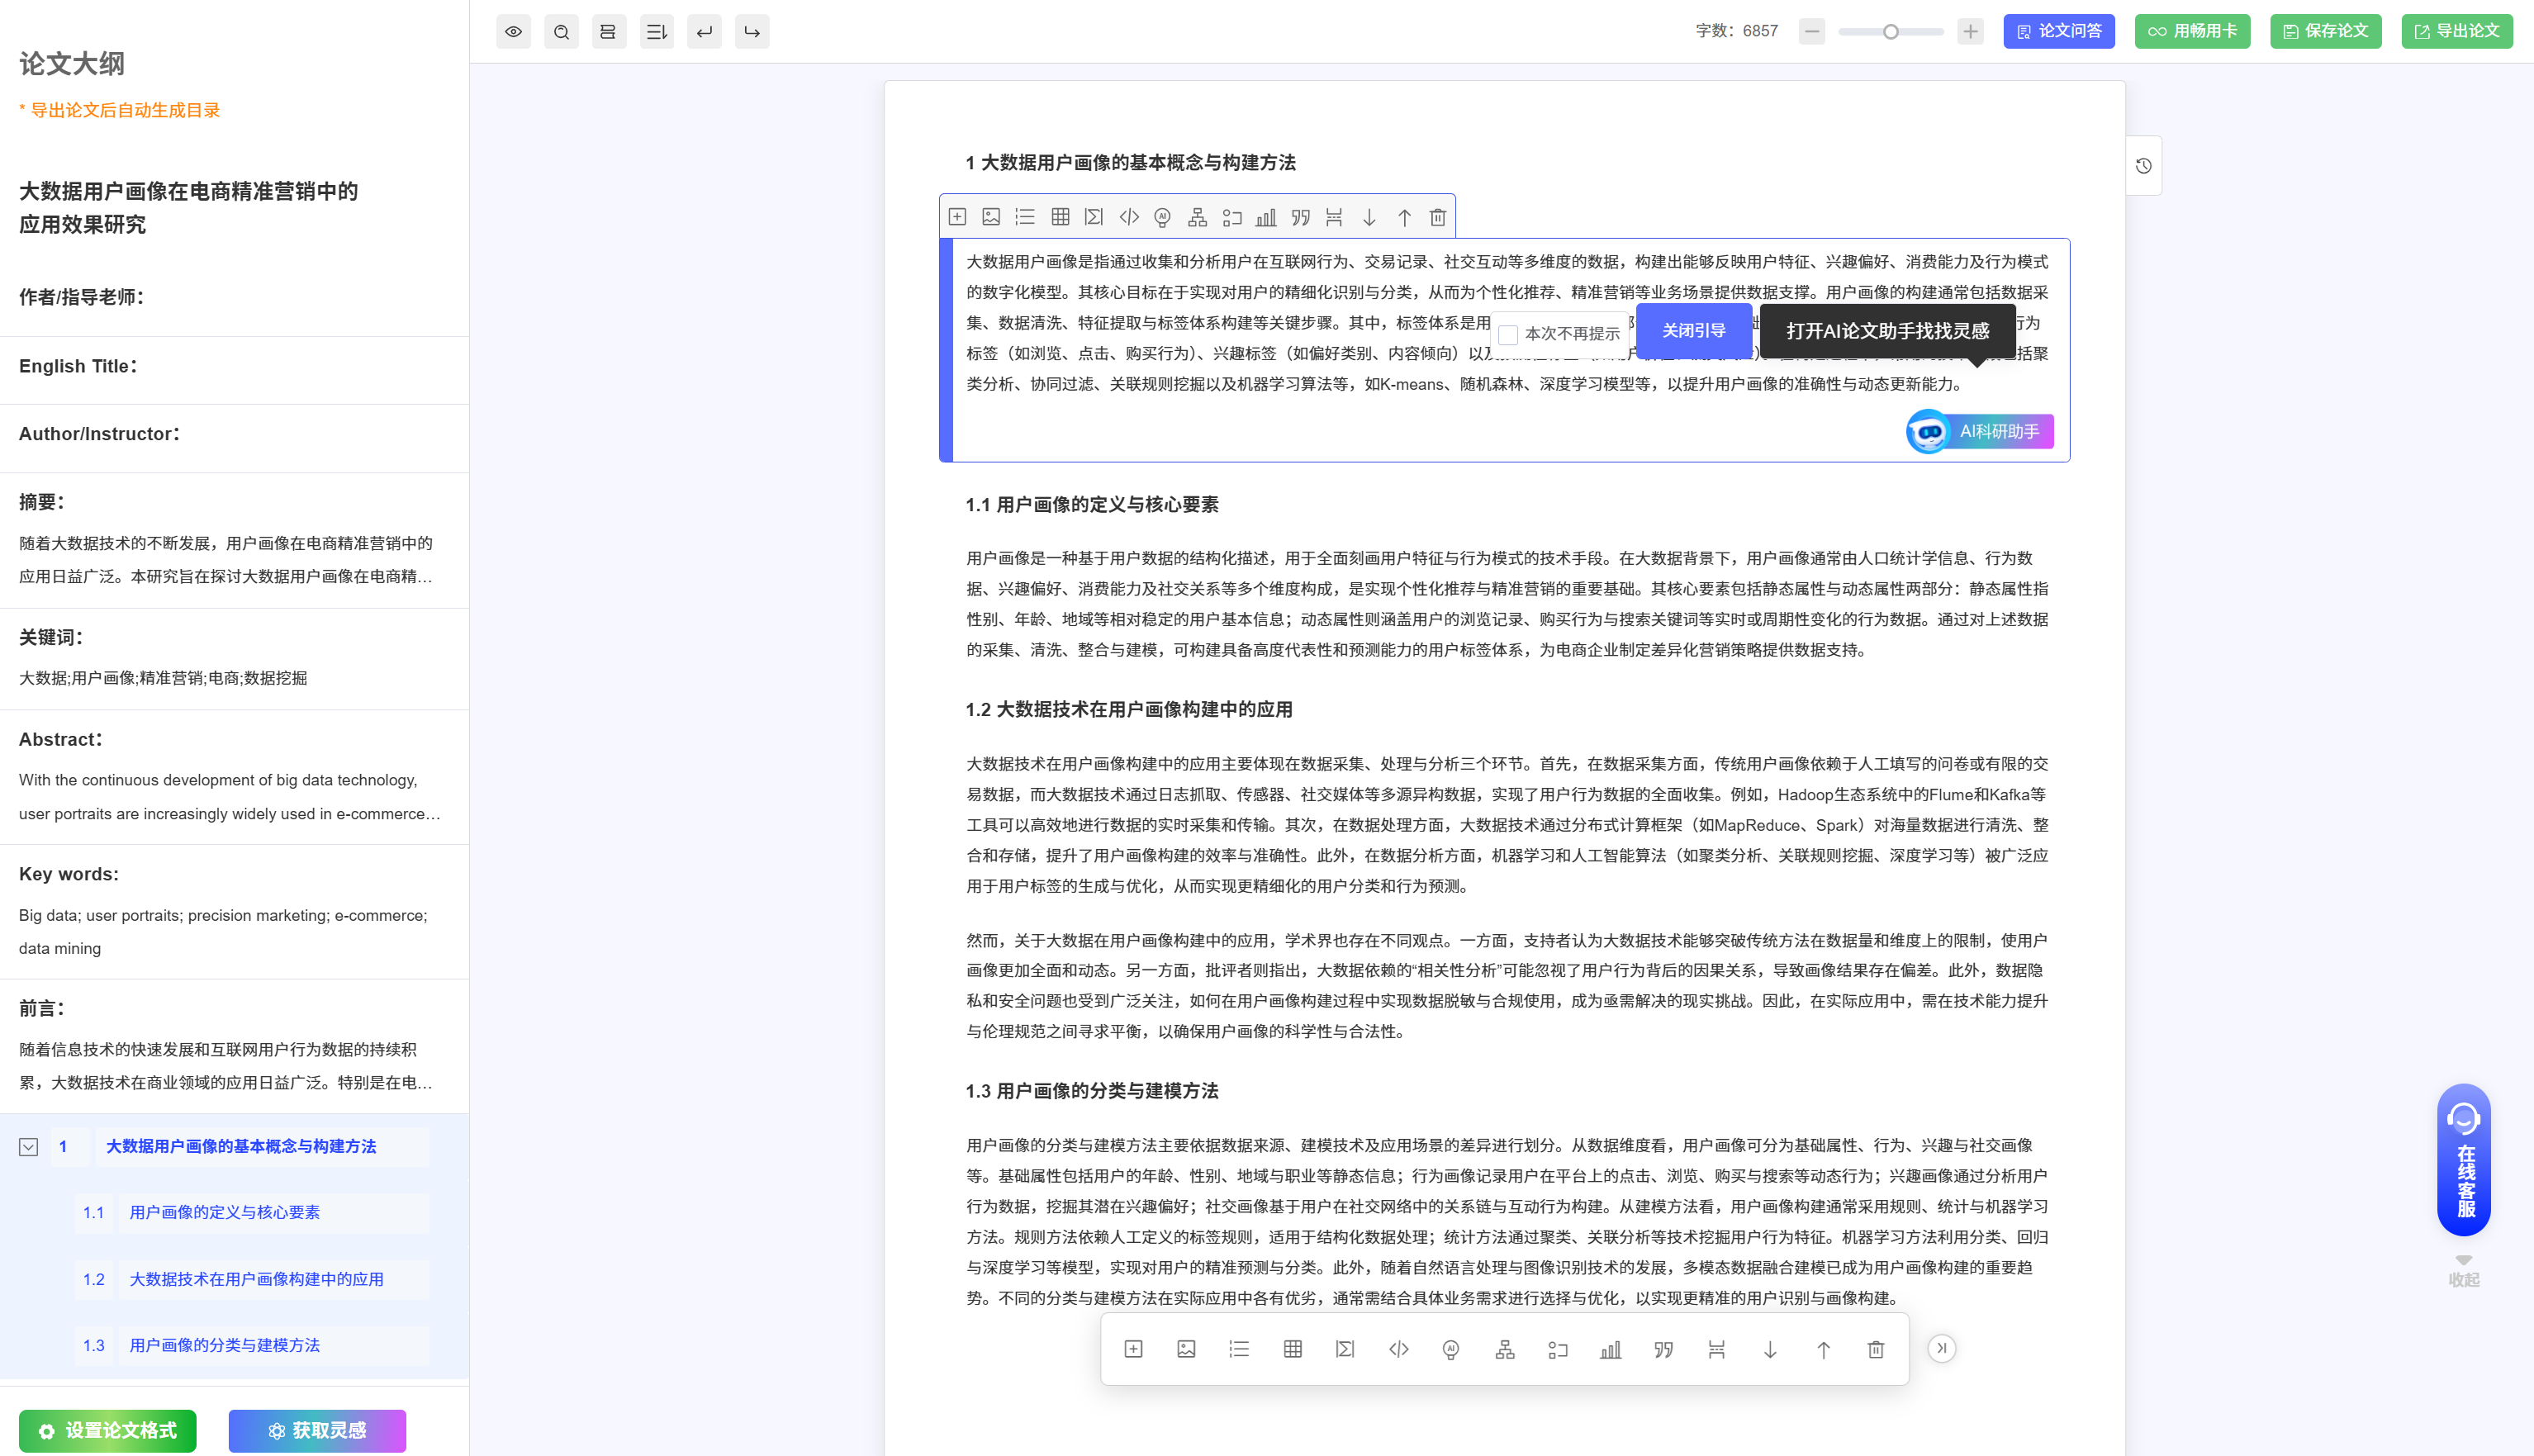This screenshot has height=1456, width=2534.
Task: Click the 关闭引导 button
Action: (1693, 331)
